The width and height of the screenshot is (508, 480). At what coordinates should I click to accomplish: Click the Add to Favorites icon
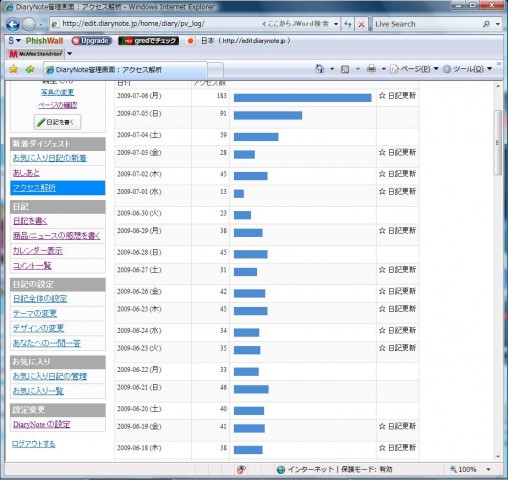(x=30, y=69)
